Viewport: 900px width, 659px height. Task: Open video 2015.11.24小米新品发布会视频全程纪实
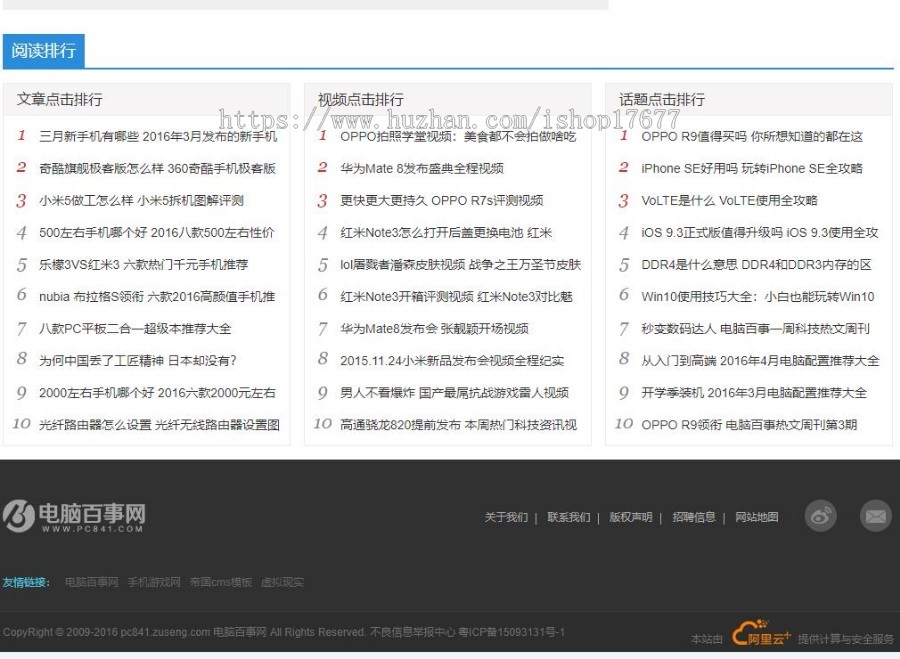452,360
